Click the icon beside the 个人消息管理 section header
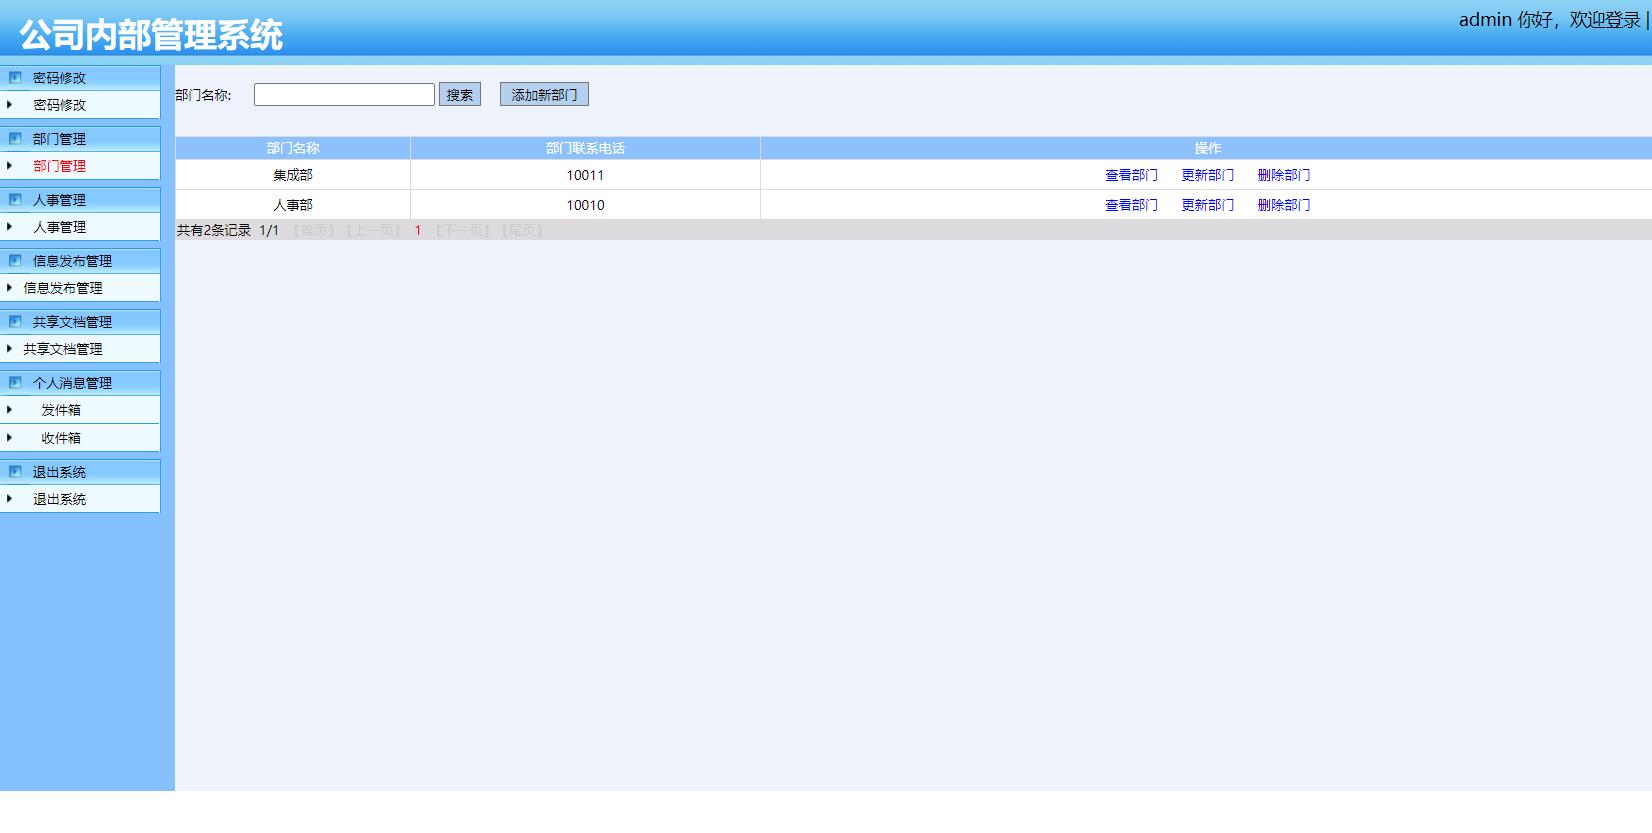 (x=15, y=382)
